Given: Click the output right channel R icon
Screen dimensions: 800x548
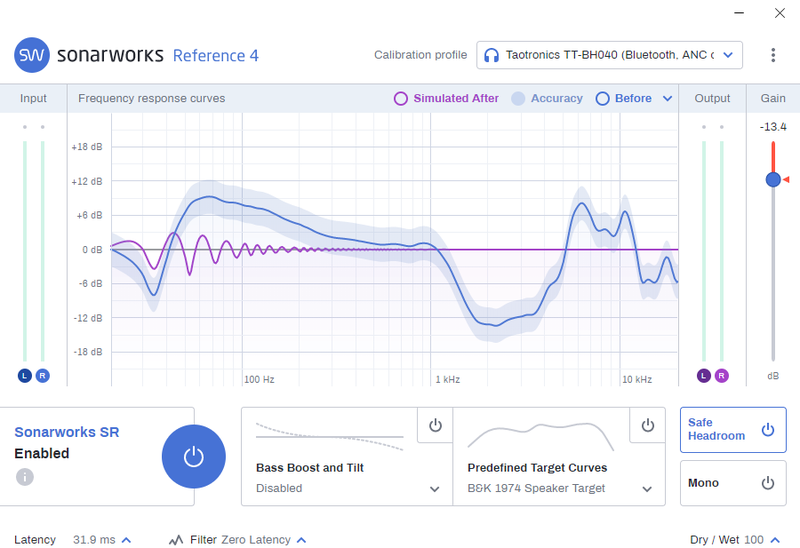Looking at the screenshot, I should click(x=721, y=376).
